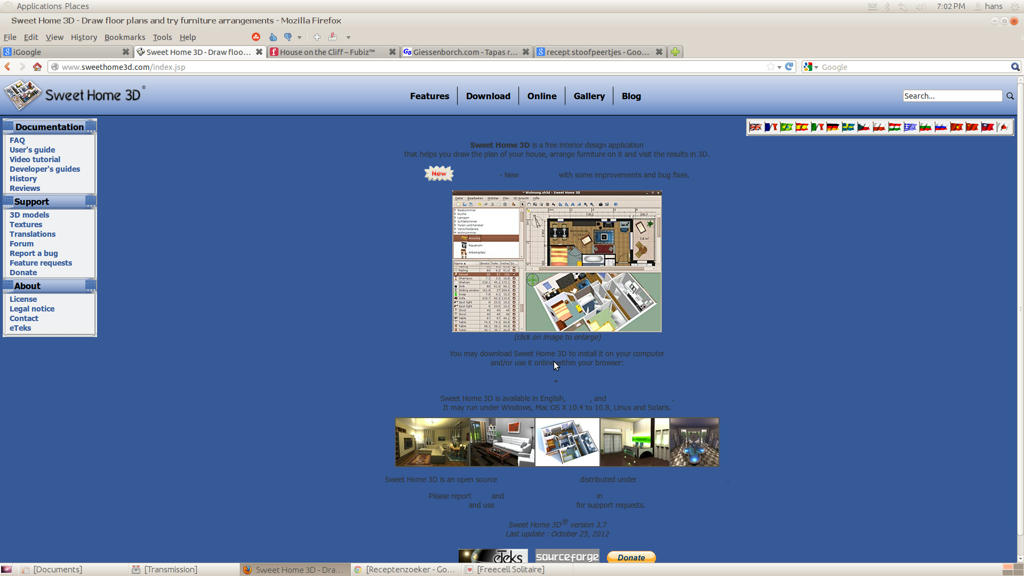Click the red round toolbar add-on icon
The width and height of the screenshot is (1024, 576).
256,37
